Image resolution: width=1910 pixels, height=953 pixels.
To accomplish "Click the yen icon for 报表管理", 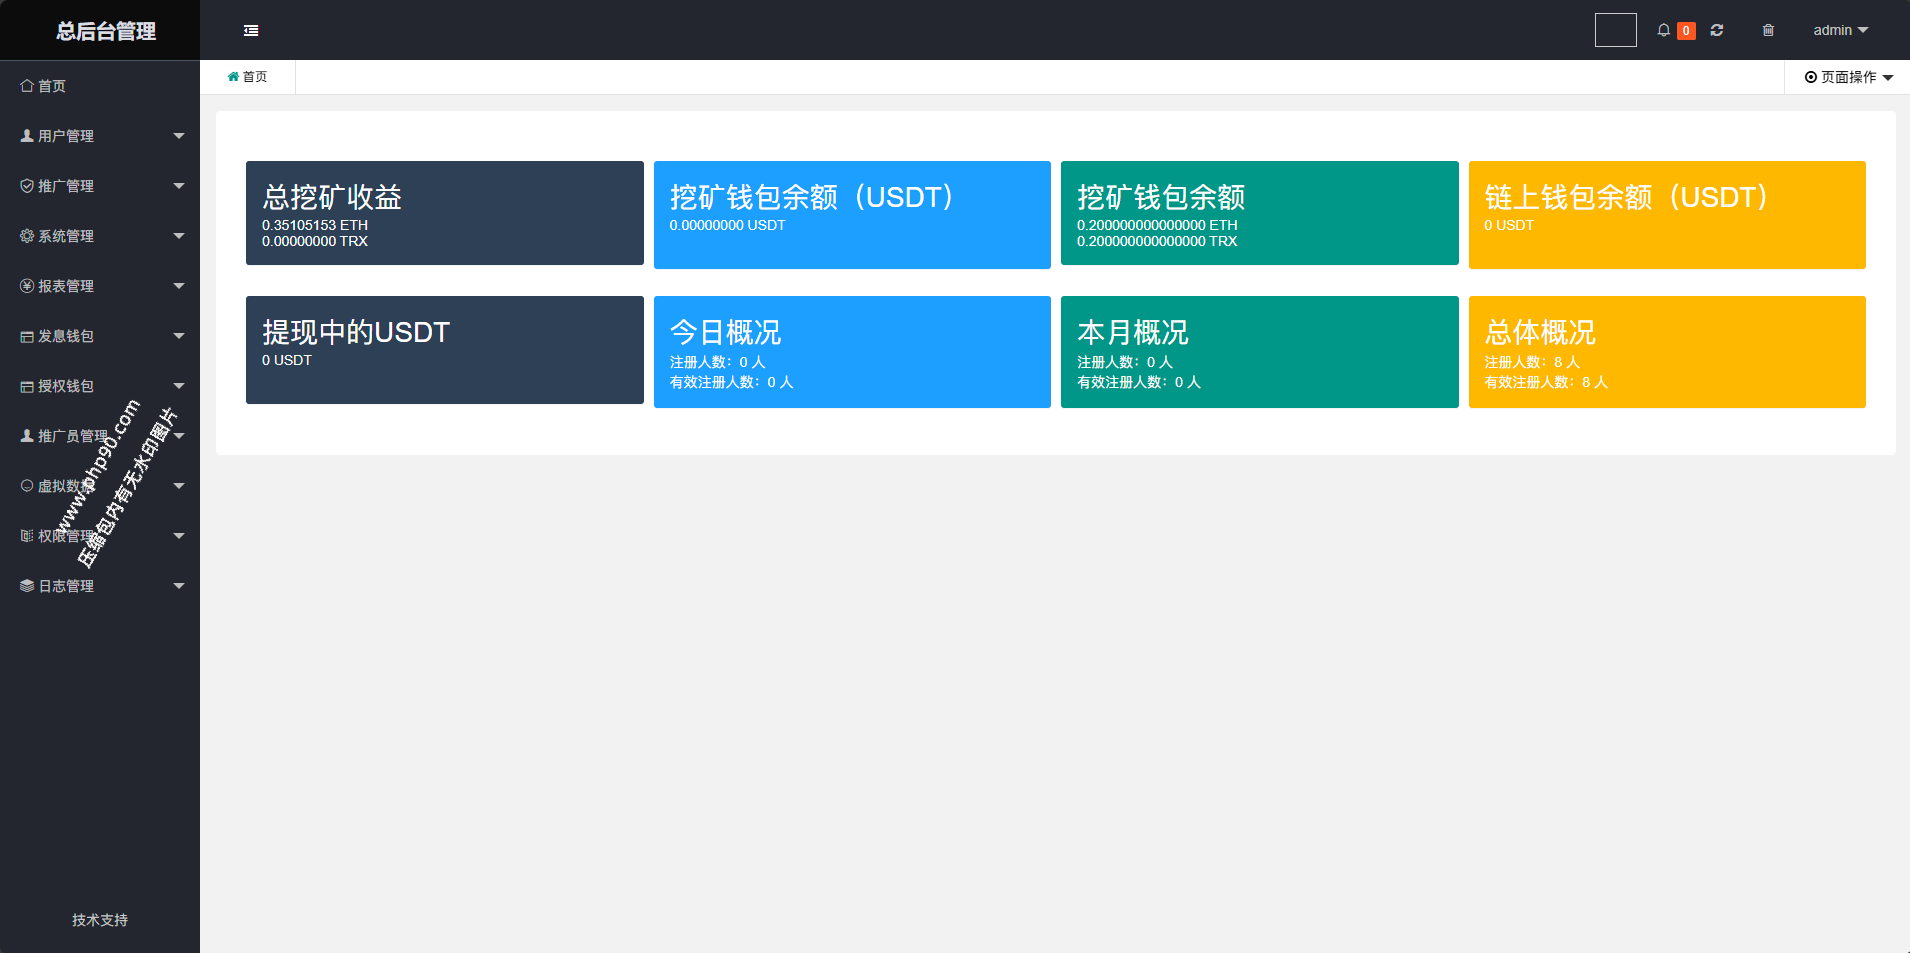I will (x=27, y=286).
